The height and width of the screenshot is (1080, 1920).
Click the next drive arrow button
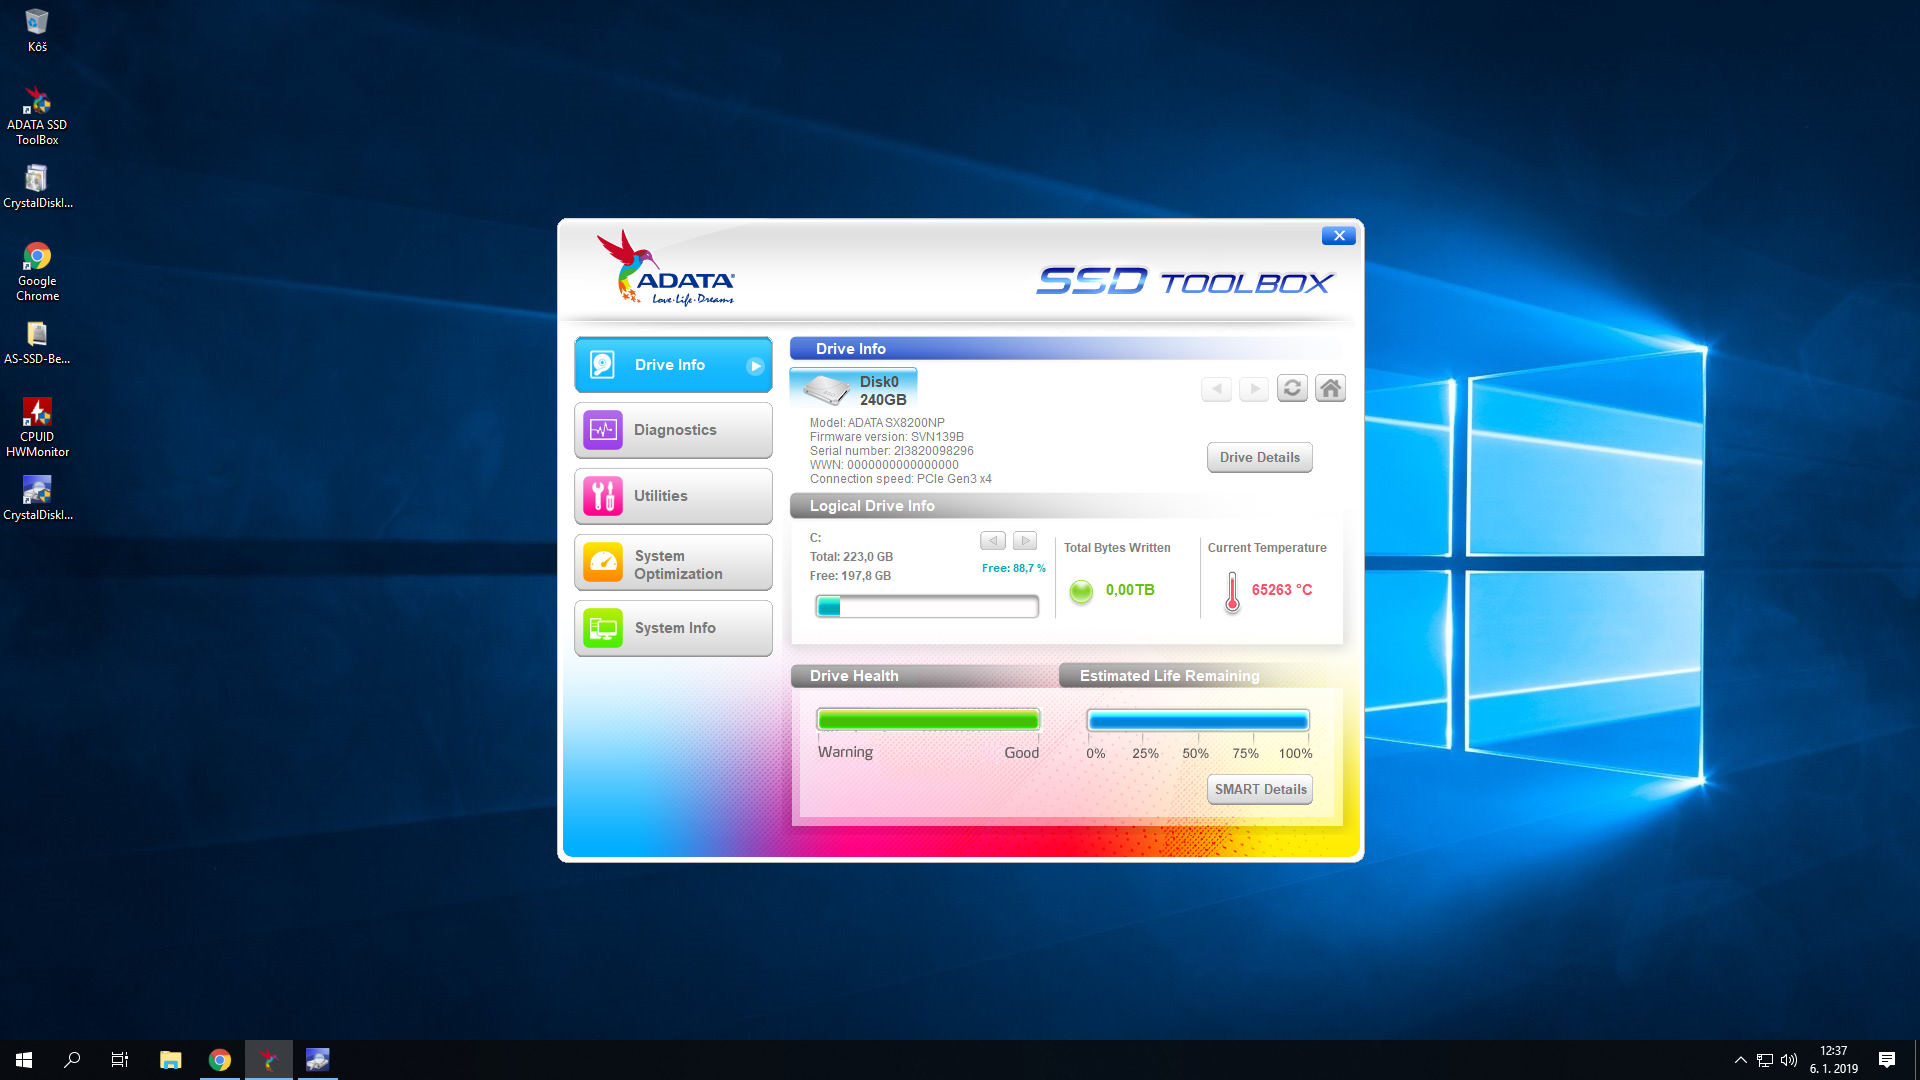[x=1254, y=389]
